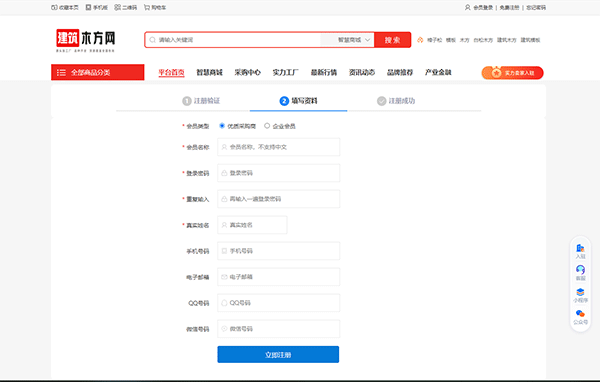The image size is (600, 382).
Task: Focus the QQ号码 input field
Action: (279, 303)
